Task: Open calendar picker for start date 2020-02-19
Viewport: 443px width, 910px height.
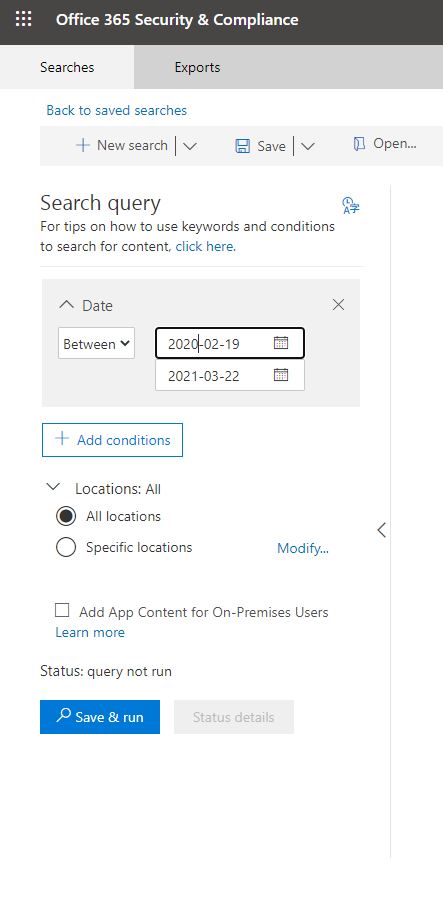Action: point(281,343)
